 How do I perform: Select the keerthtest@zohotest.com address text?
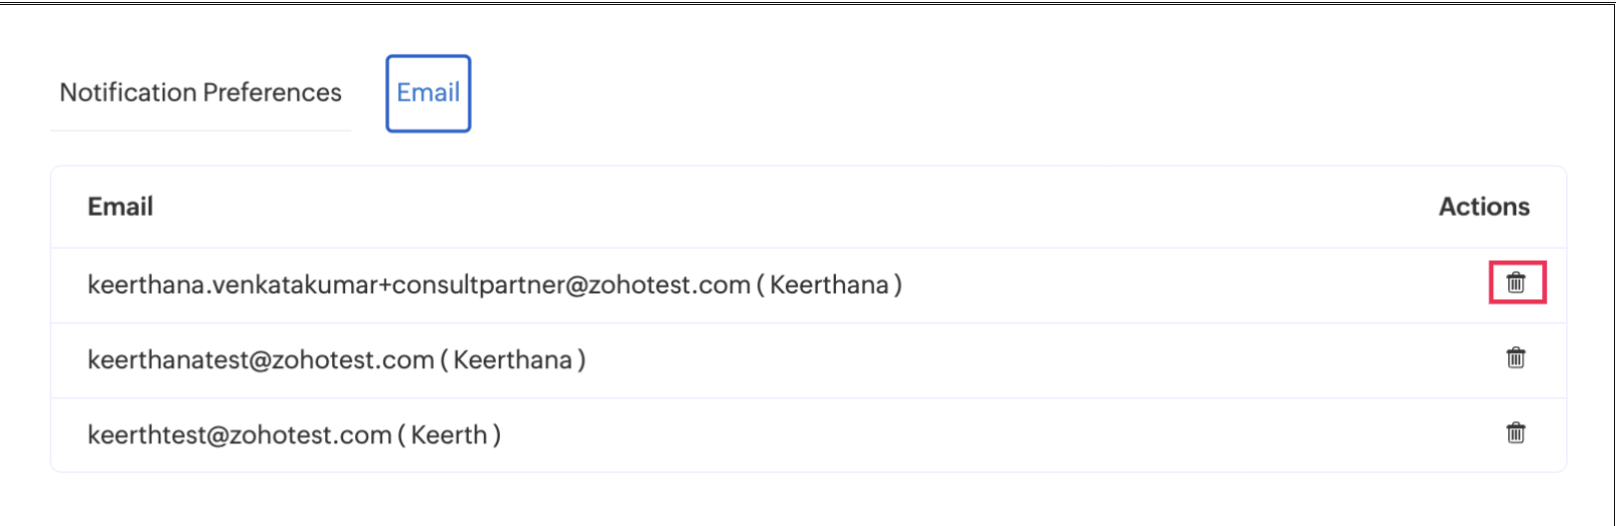point(240,435)
